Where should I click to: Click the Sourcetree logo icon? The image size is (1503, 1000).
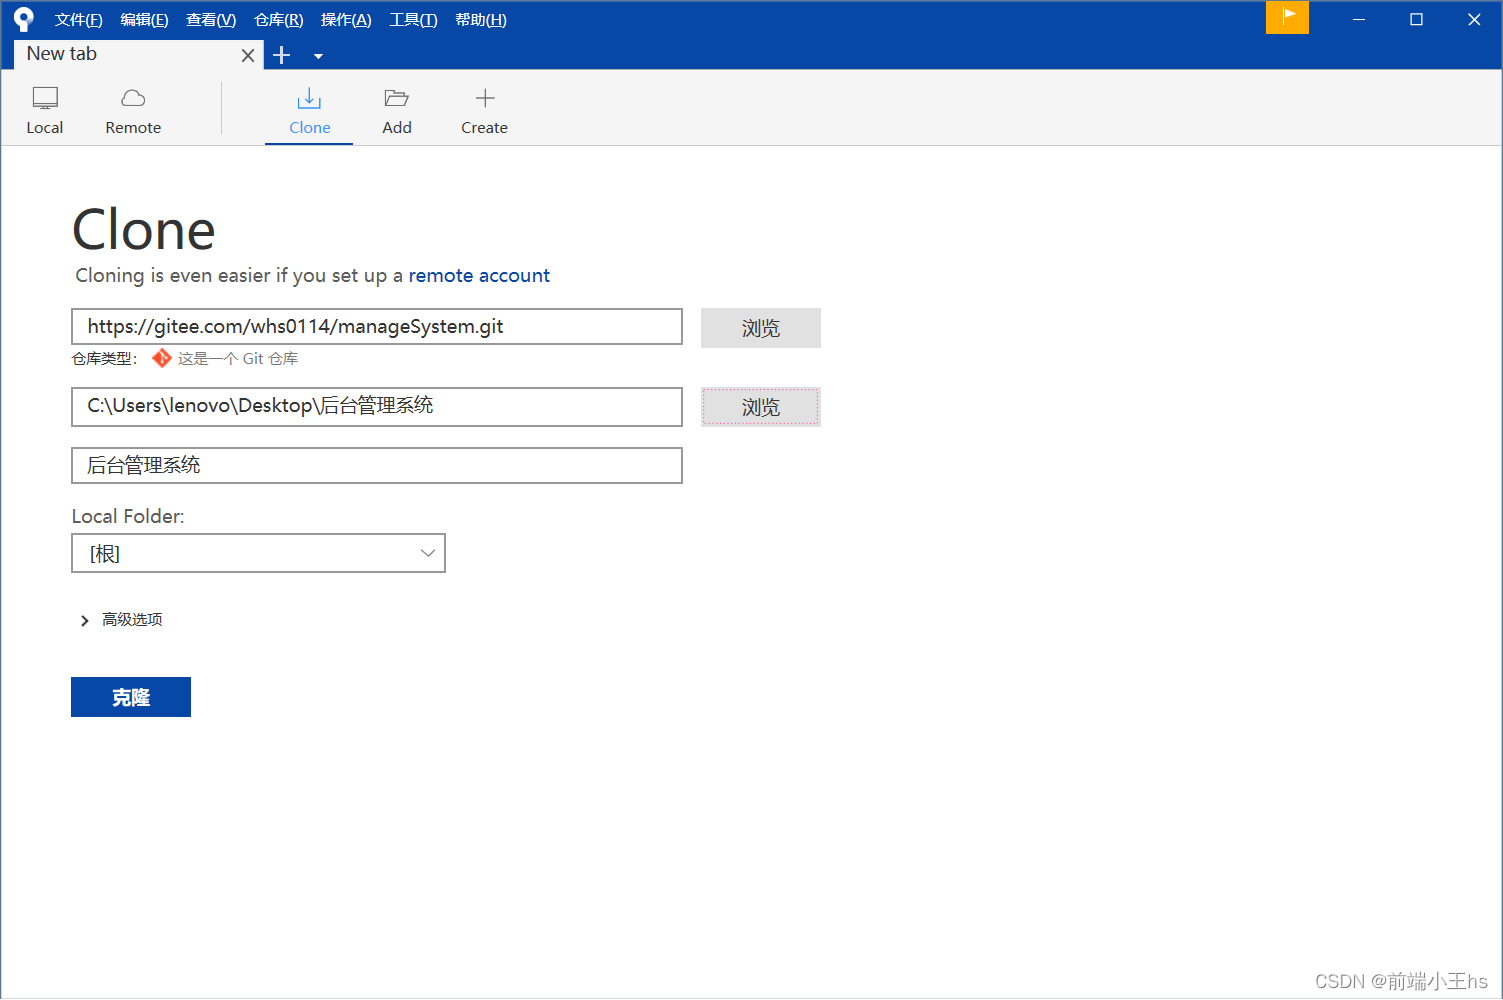(x=24, y=19)
